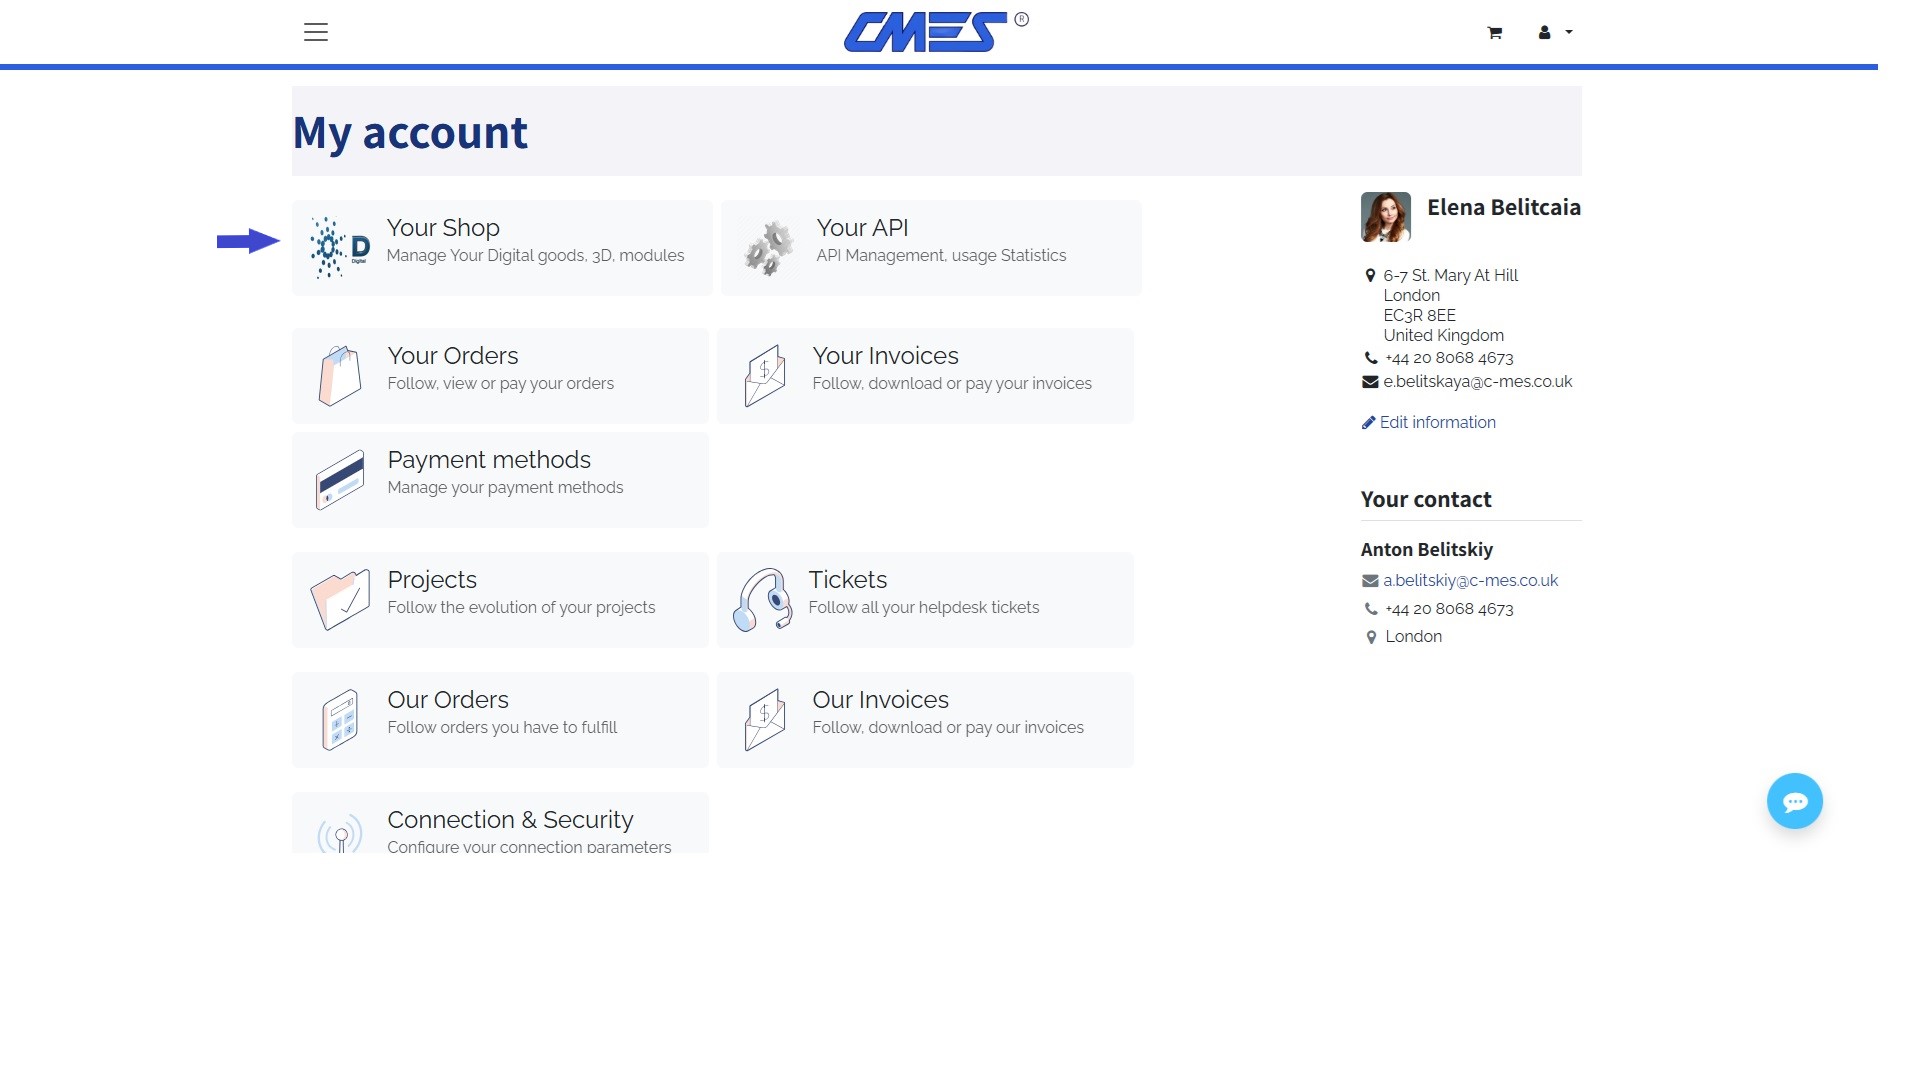Select the e.belitskaya@c-mes.co.uk email address
Image resolution: width=1920 pixels, height=1080 pixels.
pos(1478,382)
